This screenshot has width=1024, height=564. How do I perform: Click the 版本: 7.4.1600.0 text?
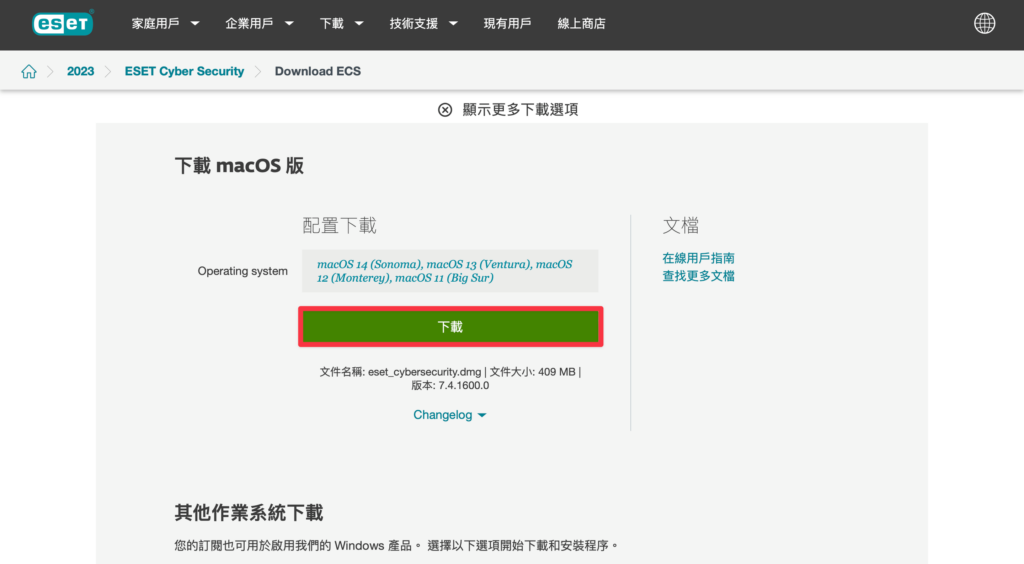[x=450, y=386]
